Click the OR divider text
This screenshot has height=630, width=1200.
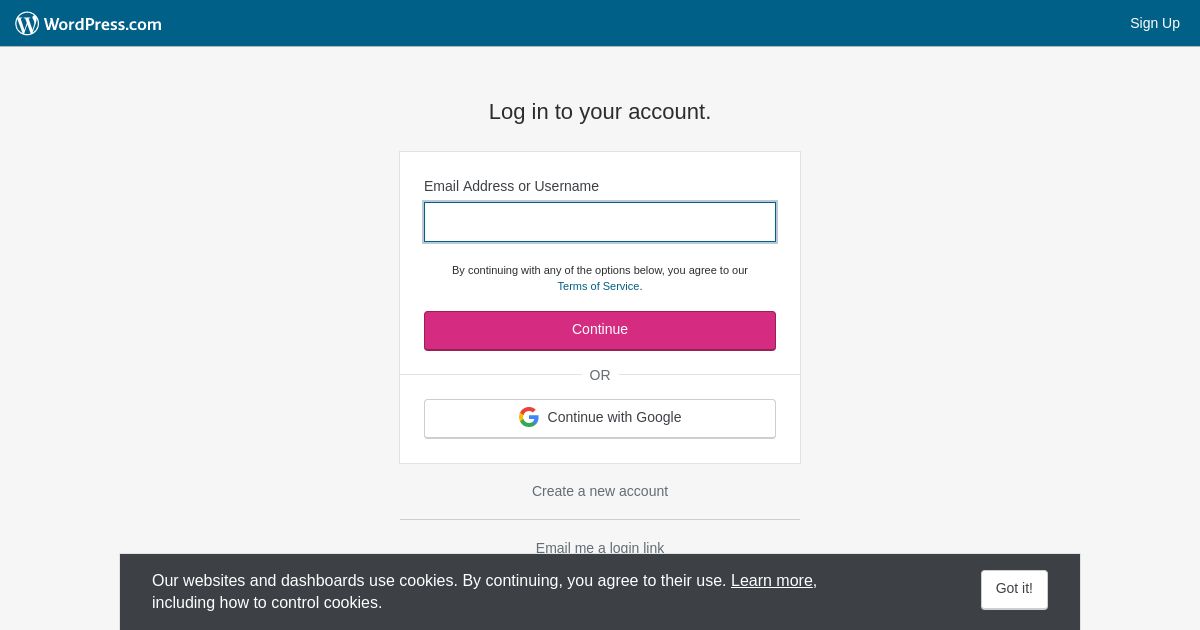pyautogui.click(x=600, y=375)
